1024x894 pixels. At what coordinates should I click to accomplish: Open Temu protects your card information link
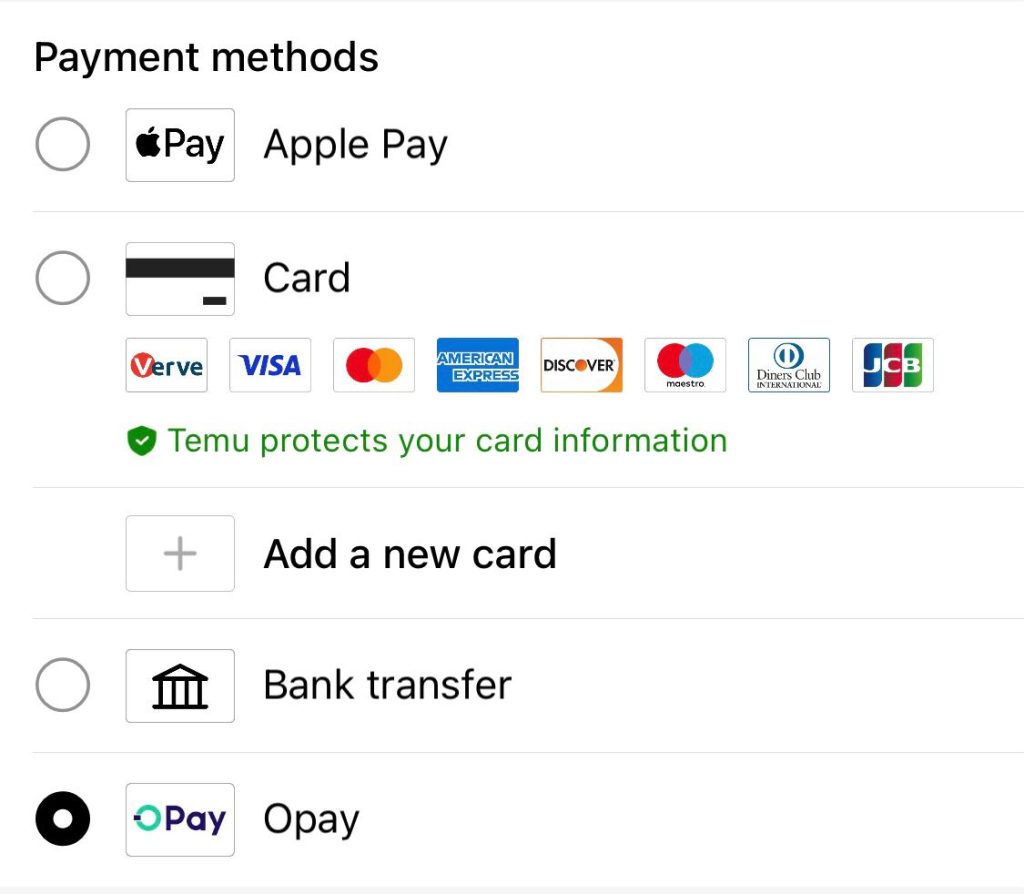point(447,441)
